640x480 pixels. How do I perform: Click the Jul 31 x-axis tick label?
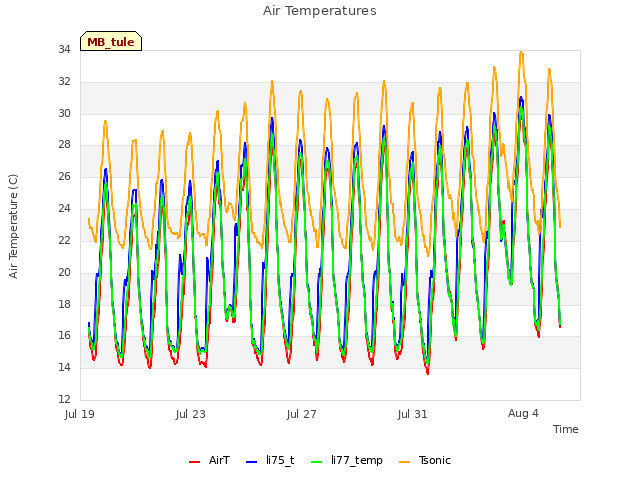click(x=413, y=414)
